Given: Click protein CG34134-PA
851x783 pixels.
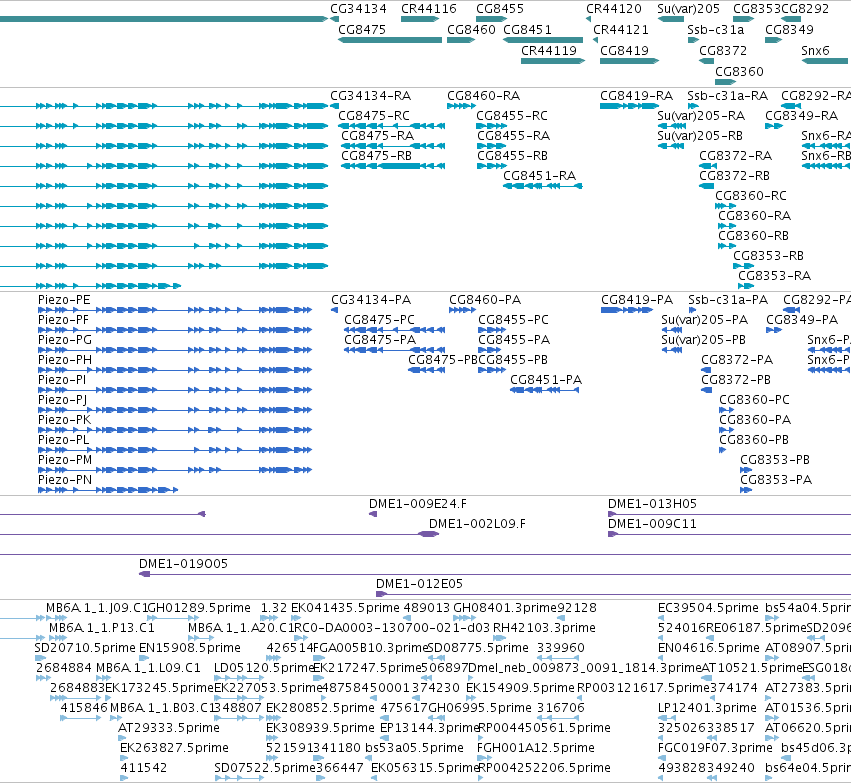Looking at the screenshot, I should [371, 300].
